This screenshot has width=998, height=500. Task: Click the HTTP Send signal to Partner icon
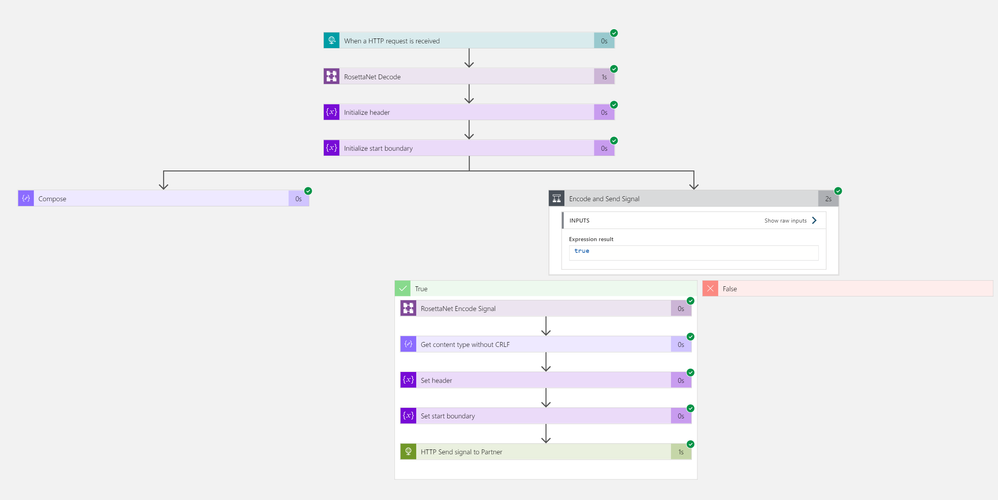point(408,452)
